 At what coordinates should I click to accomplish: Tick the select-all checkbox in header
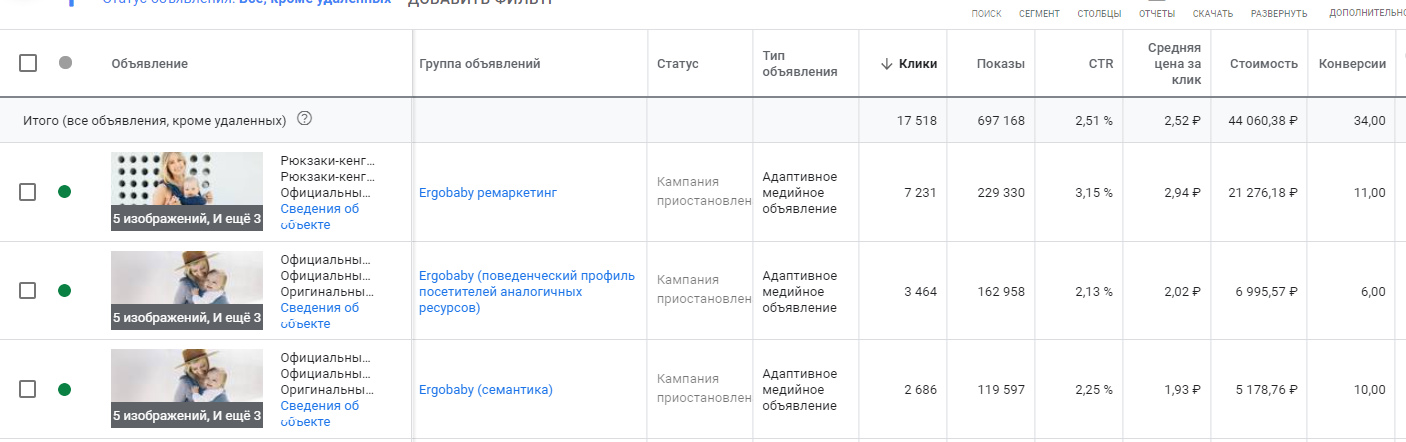coord(28,63)
